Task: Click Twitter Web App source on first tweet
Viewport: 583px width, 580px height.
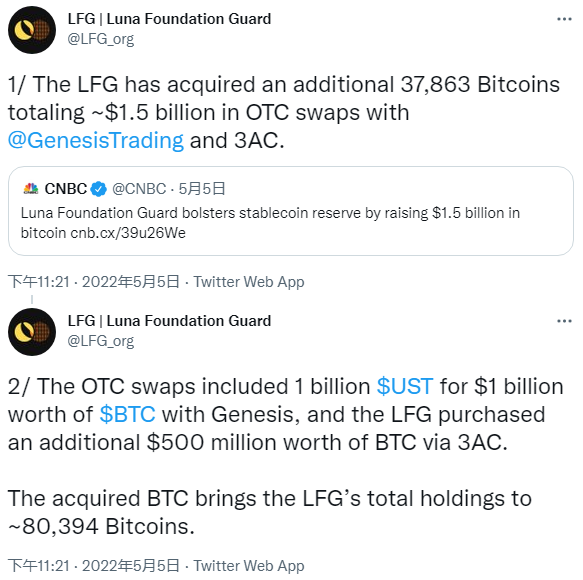Action: pos(249,282)
